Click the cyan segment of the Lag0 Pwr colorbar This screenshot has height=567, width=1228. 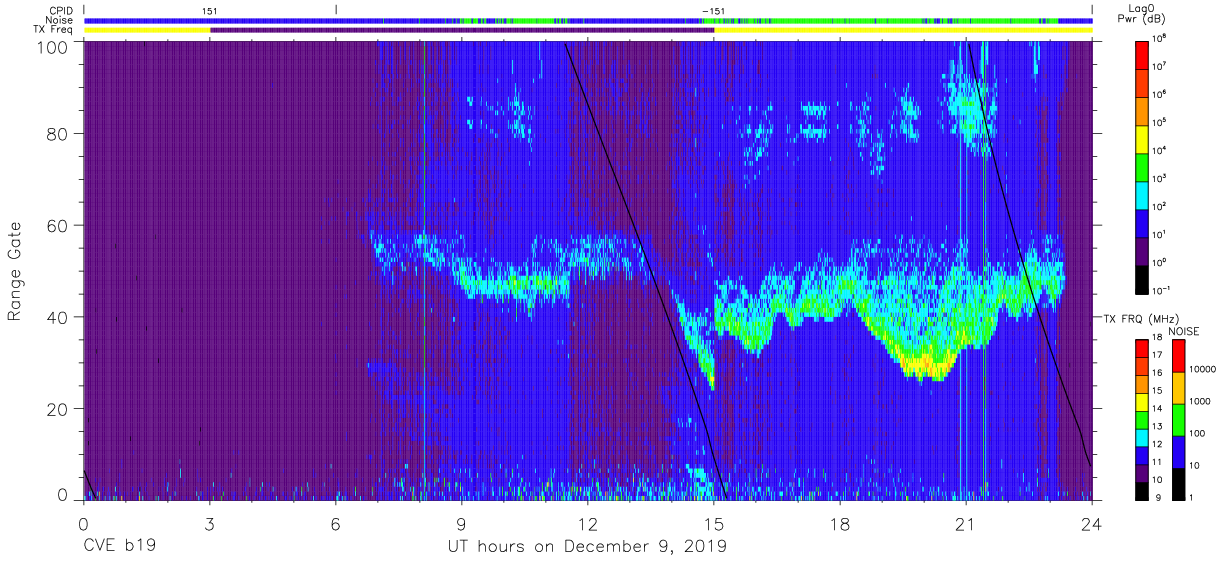[1142, 193]
